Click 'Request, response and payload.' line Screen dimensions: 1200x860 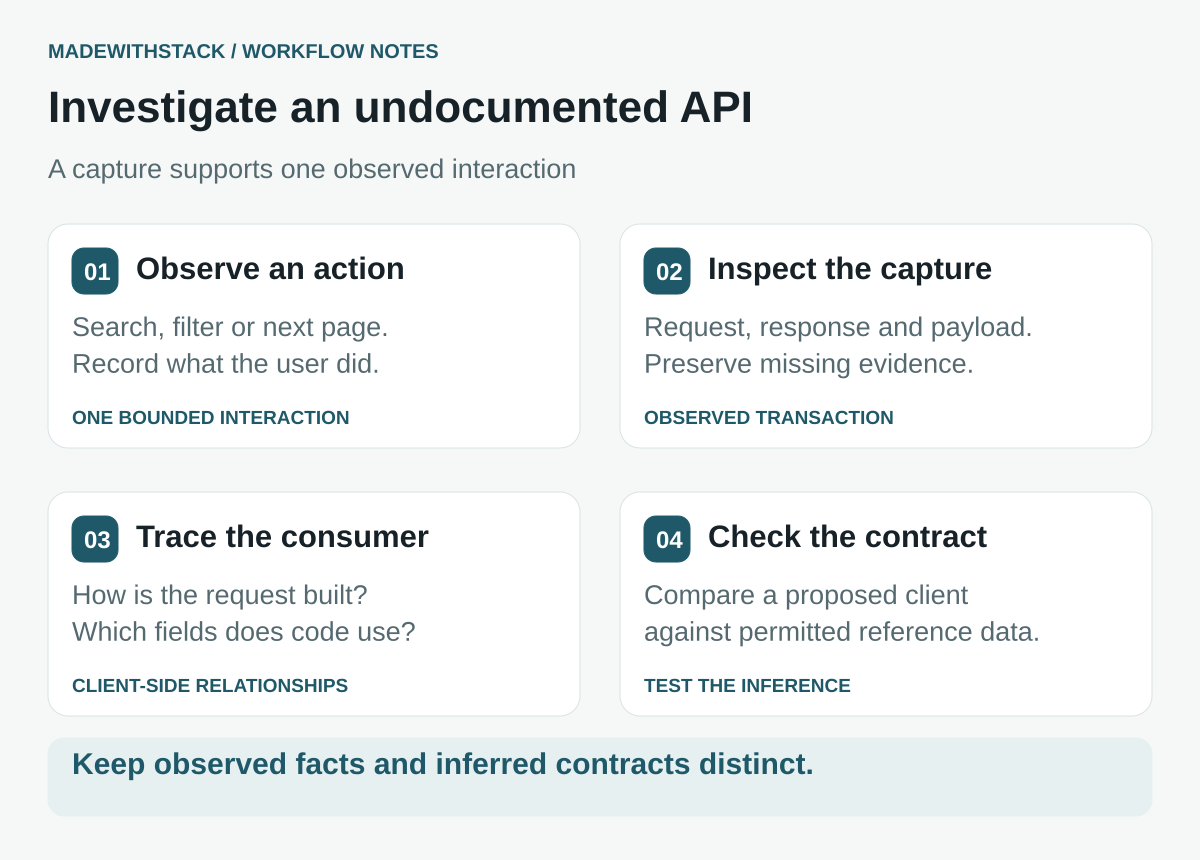point(838,327)
